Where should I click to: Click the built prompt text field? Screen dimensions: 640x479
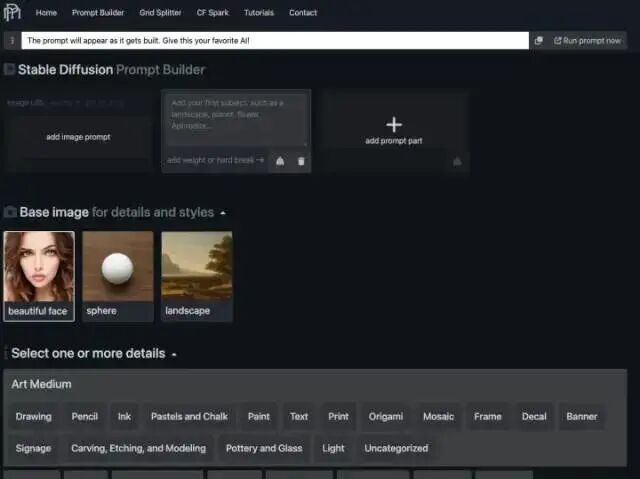pyautogui.click(x=275, y=40)
